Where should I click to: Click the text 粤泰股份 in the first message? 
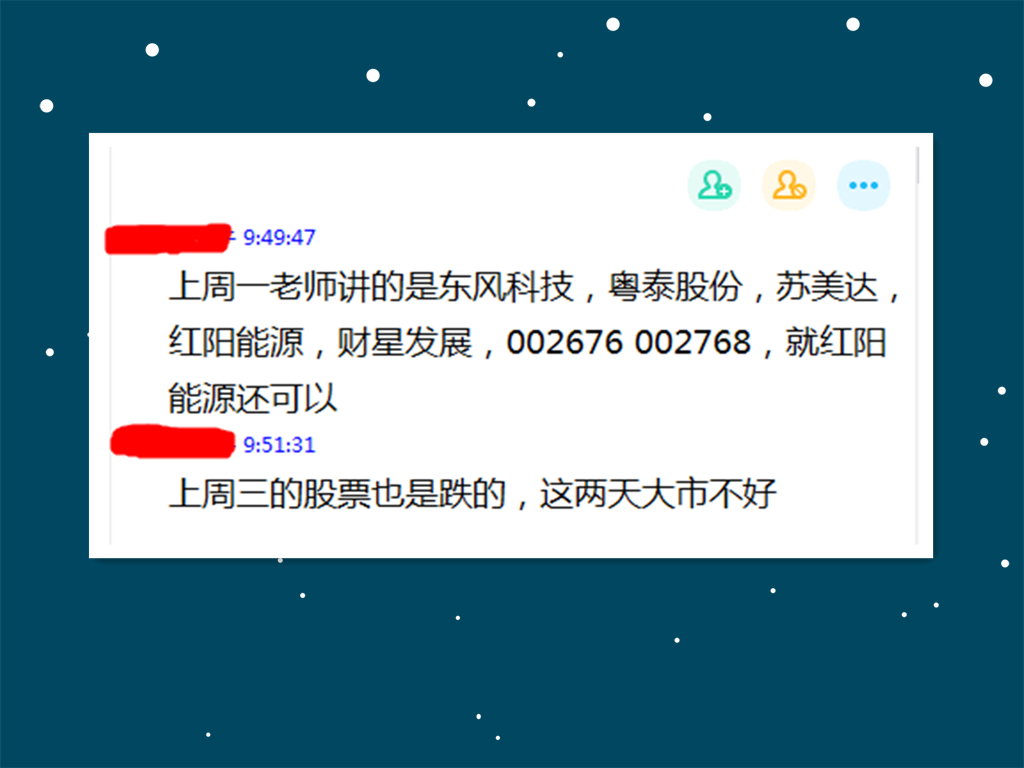pos(675,286)
